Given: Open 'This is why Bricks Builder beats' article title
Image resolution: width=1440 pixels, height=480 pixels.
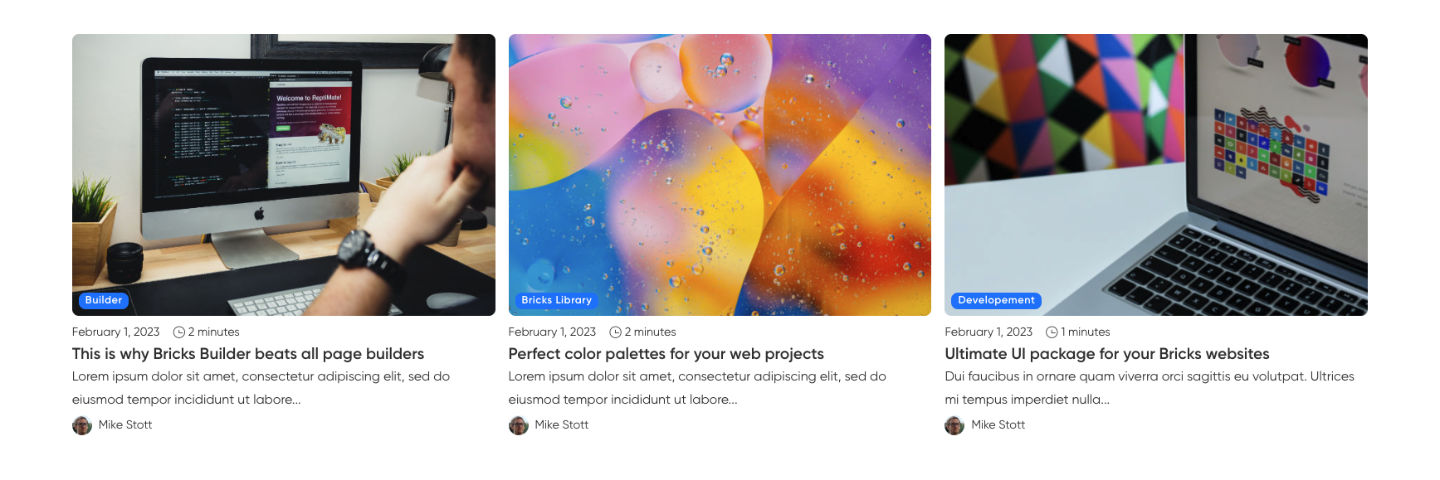Looking at the screenshot, I should click(248, 354).
